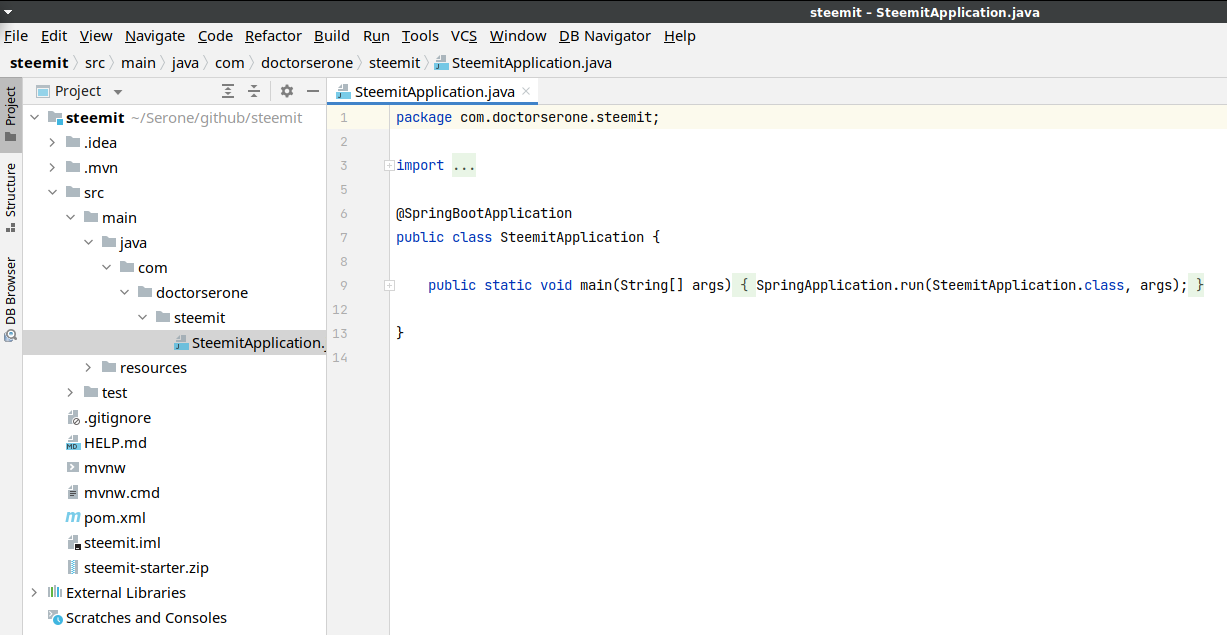
Task: Unfold the collapsed import statements
Action: click(x=389, y=166)
